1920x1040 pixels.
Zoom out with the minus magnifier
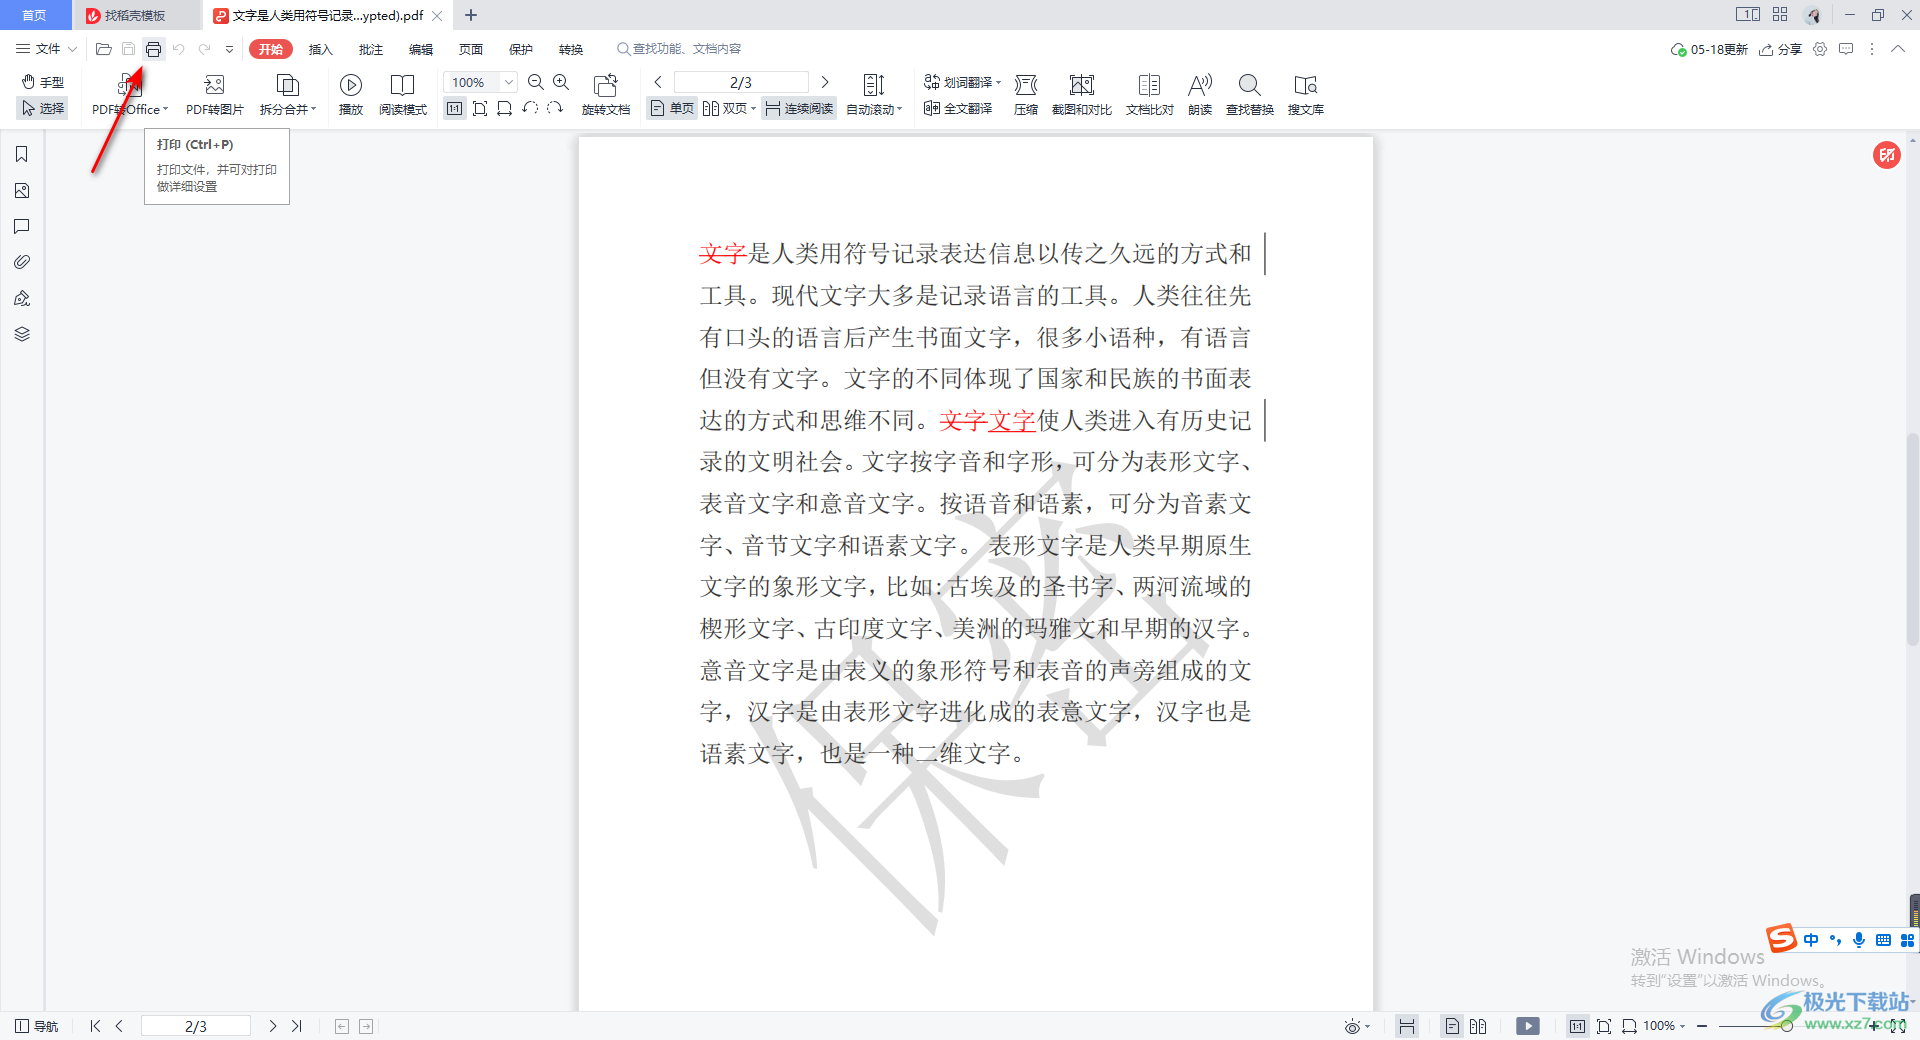click(x=536, y=82)
